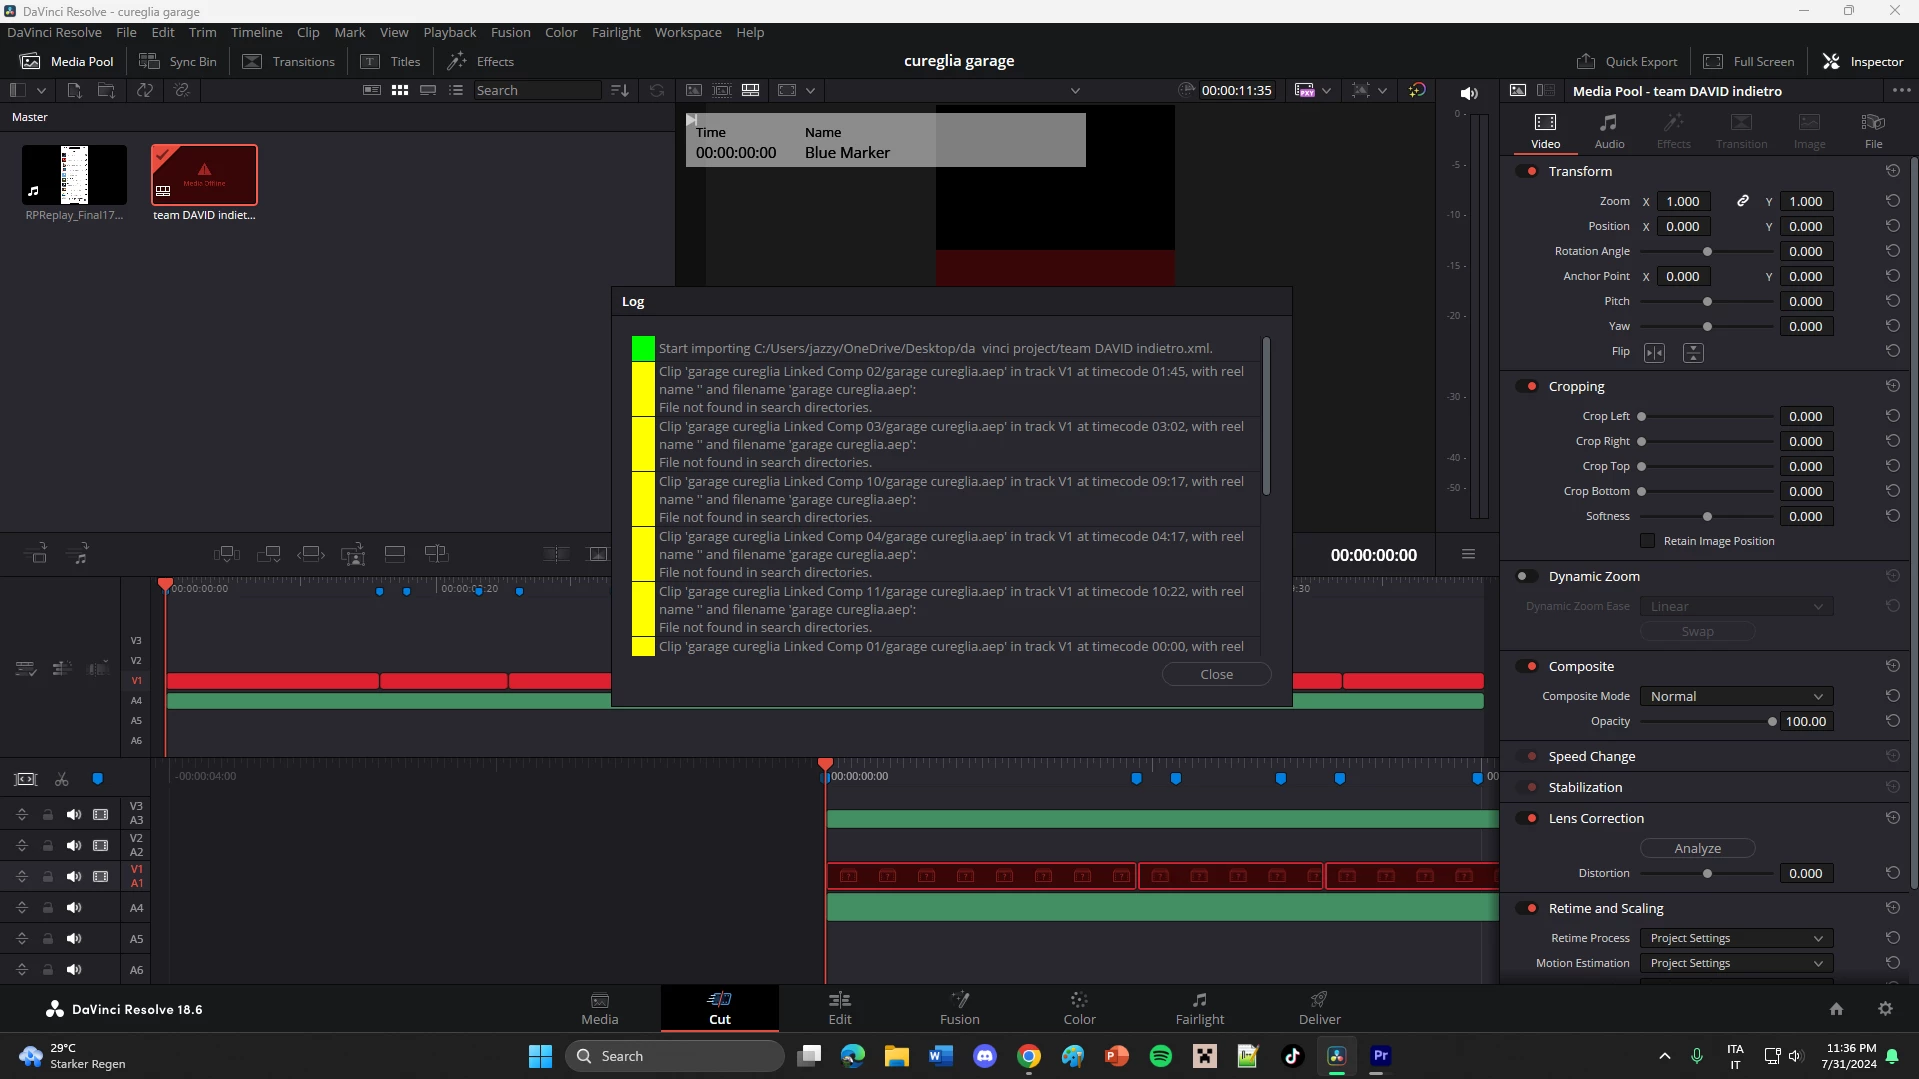The image size is (1919, 1079).
Task: Open the Fairlight menu
Action: tap(616, 32)
